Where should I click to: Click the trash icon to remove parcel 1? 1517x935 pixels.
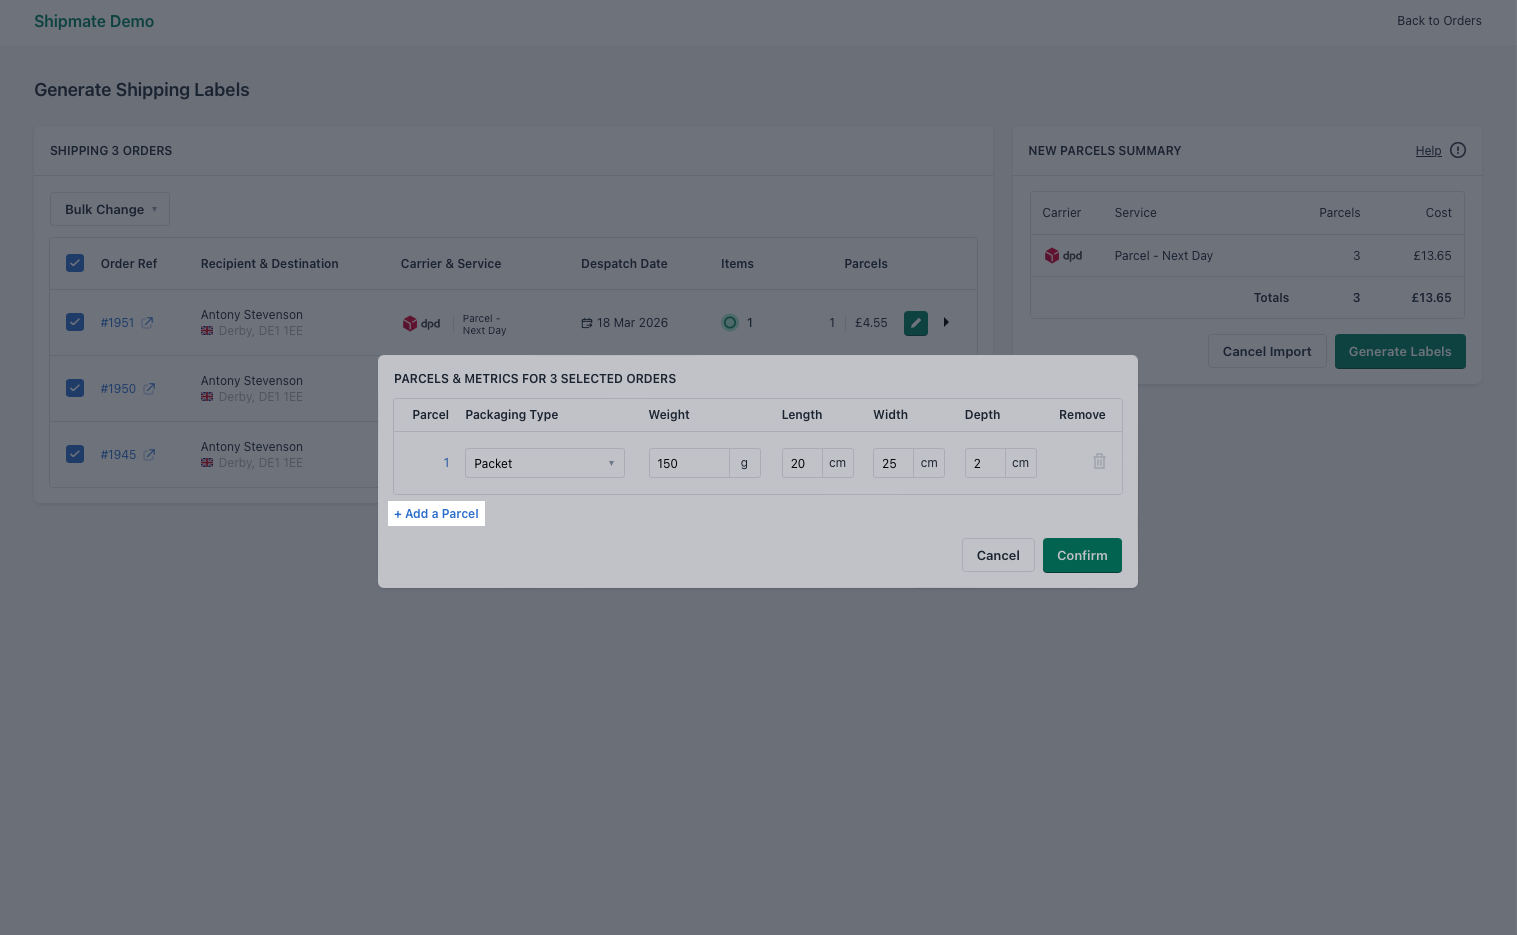tap(1099, 461)
